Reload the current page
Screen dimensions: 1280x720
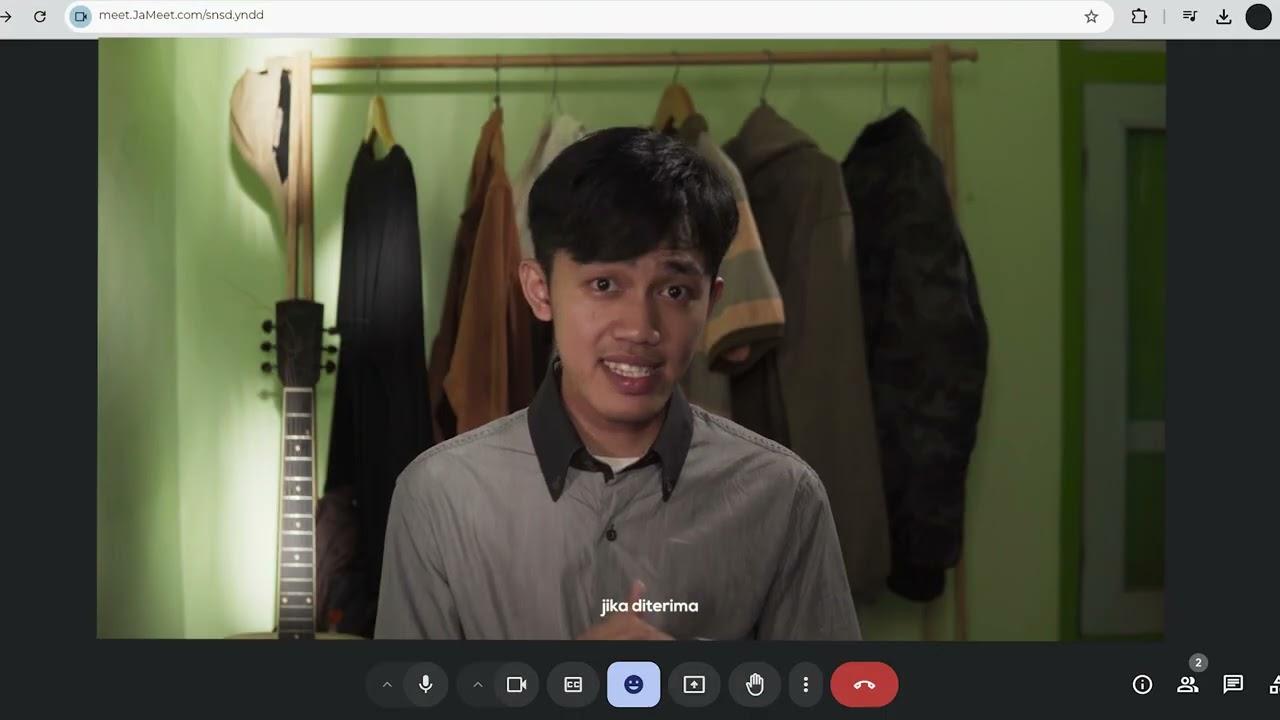point(40,16)
